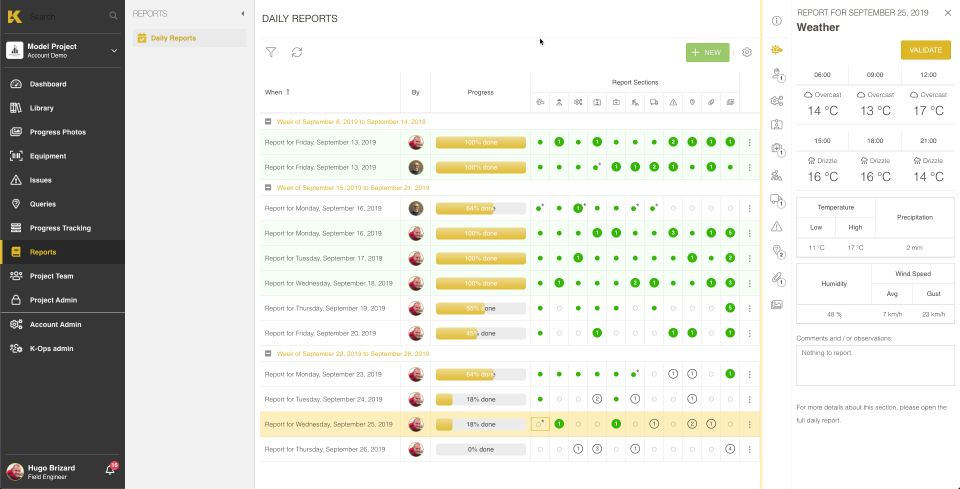Screen dimensions: 960x489
Task: Expand the Model Project account dropdown
Action: [x=113, y=50]
